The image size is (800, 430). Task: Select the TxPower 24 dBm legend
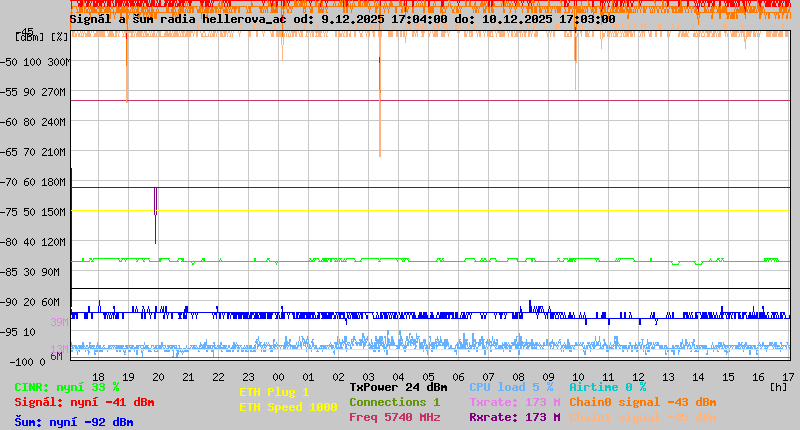click(398, 387)
